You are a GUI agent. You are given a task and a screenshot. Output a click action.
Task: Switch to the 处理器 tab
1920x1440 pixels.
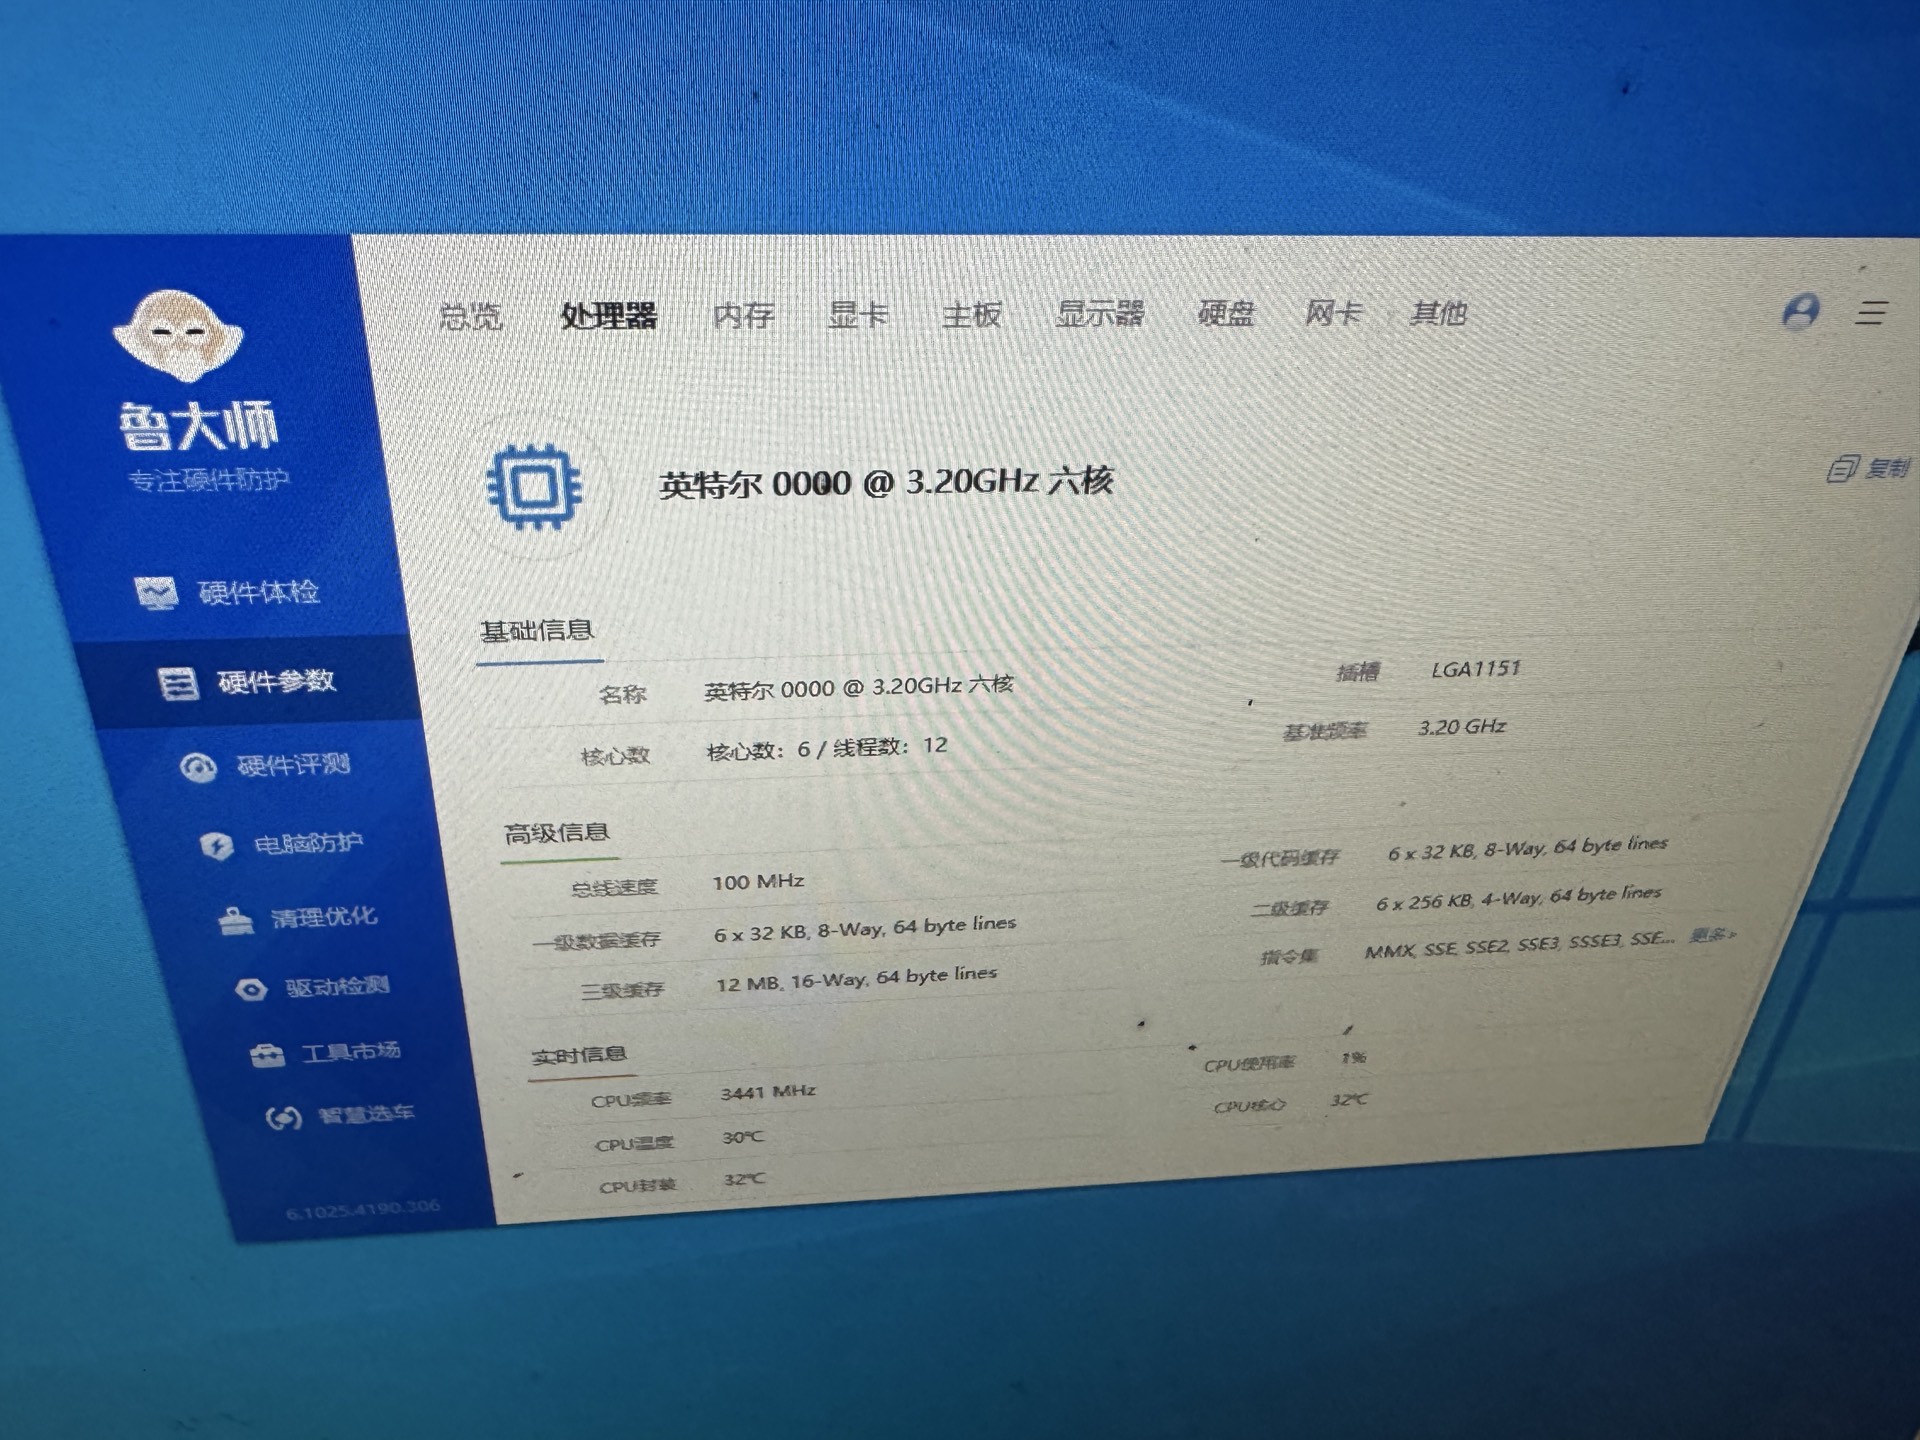click(609, 316)
